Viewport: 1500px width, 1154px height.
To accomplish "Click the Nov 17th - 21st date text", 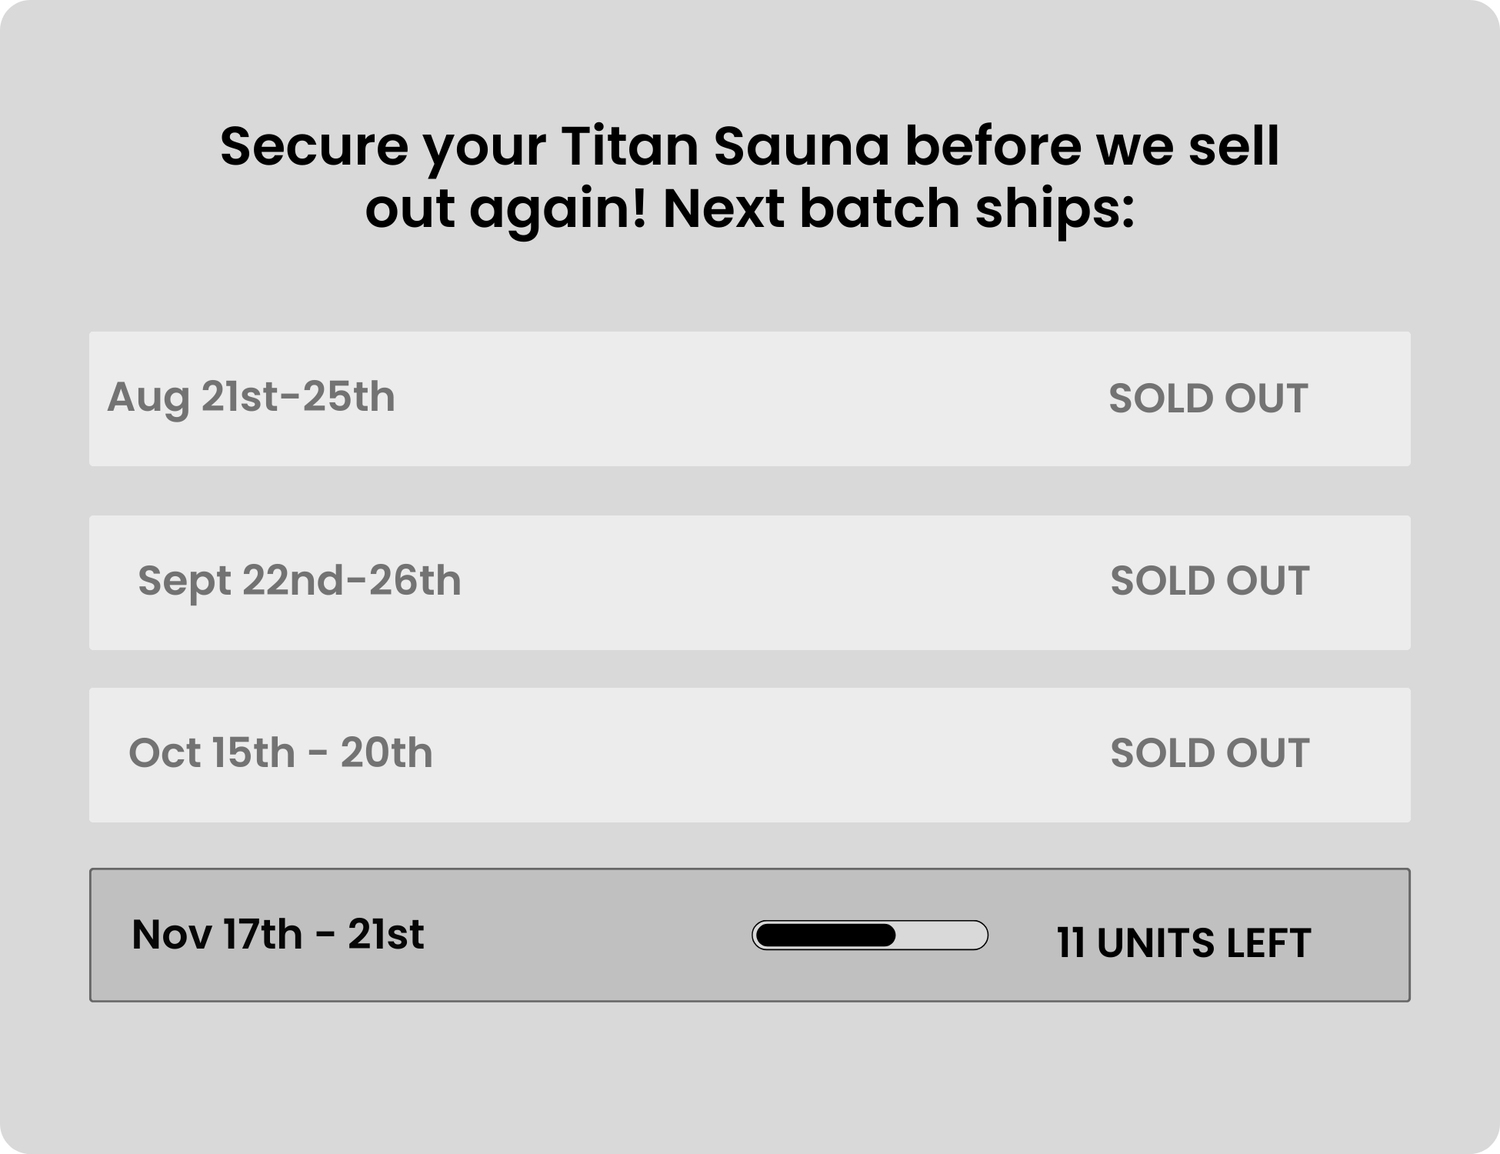I will 277,935.
